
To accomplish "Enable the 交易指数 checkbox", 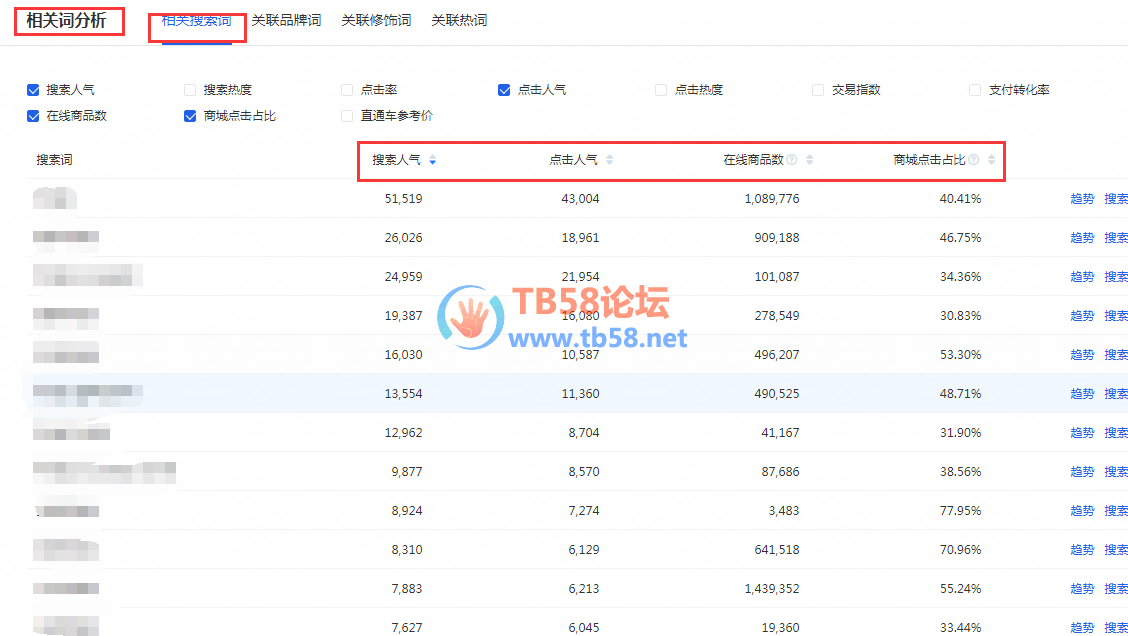I will [x=819, y=90].
